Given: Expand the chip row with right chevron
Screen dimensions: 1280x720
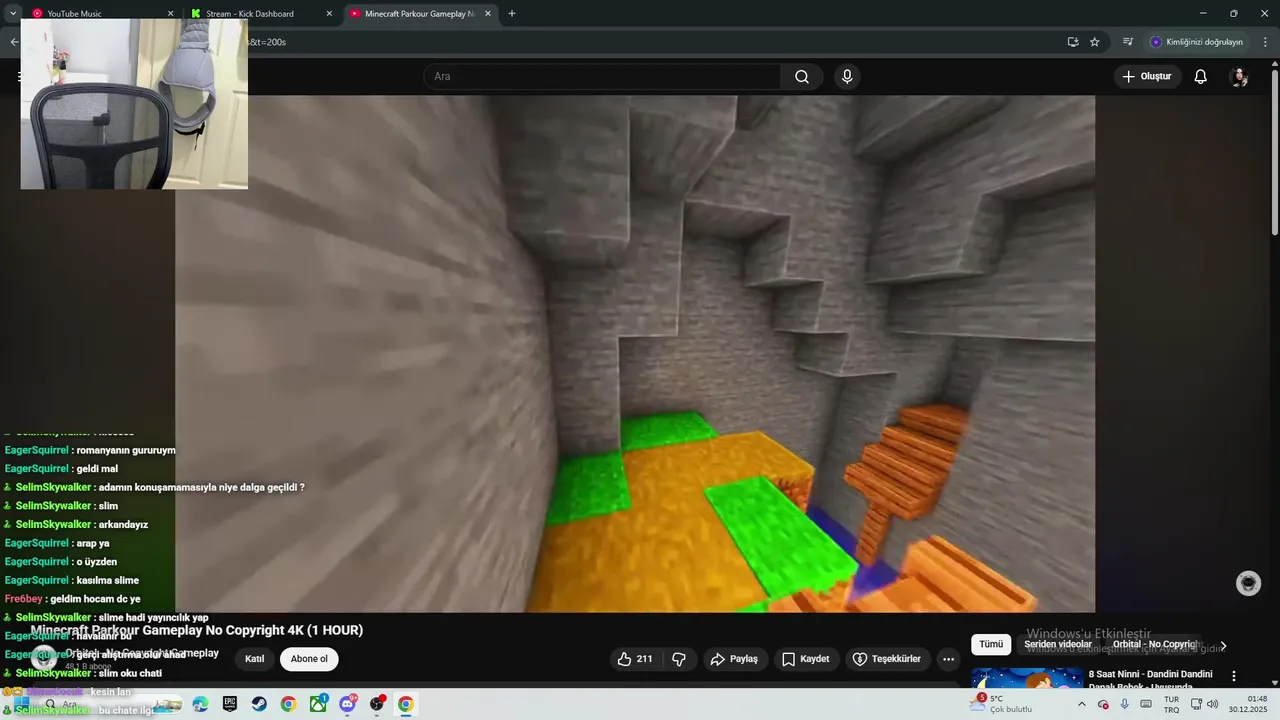Looking at the screenshot, I should tap(1223, 646).
